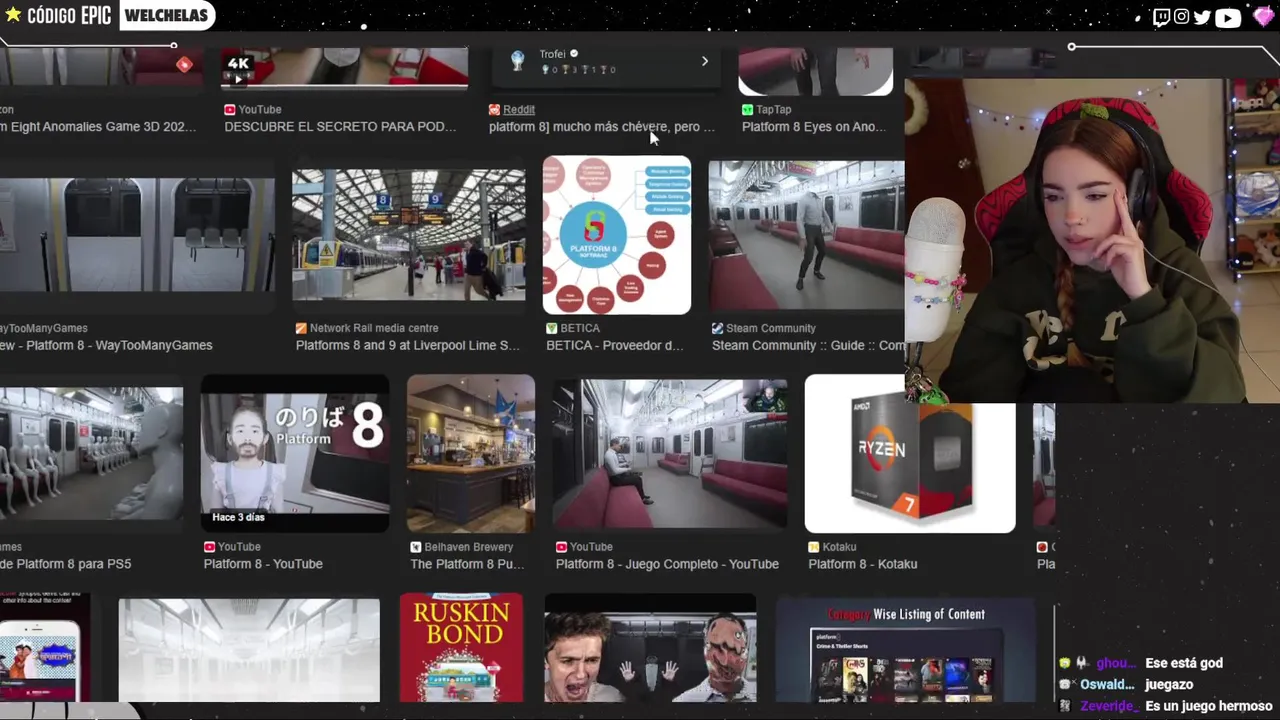Screen dimensions: 1280x720
Task: Open 'The Platform 8 Pu...' link
Action: (467, 564)
